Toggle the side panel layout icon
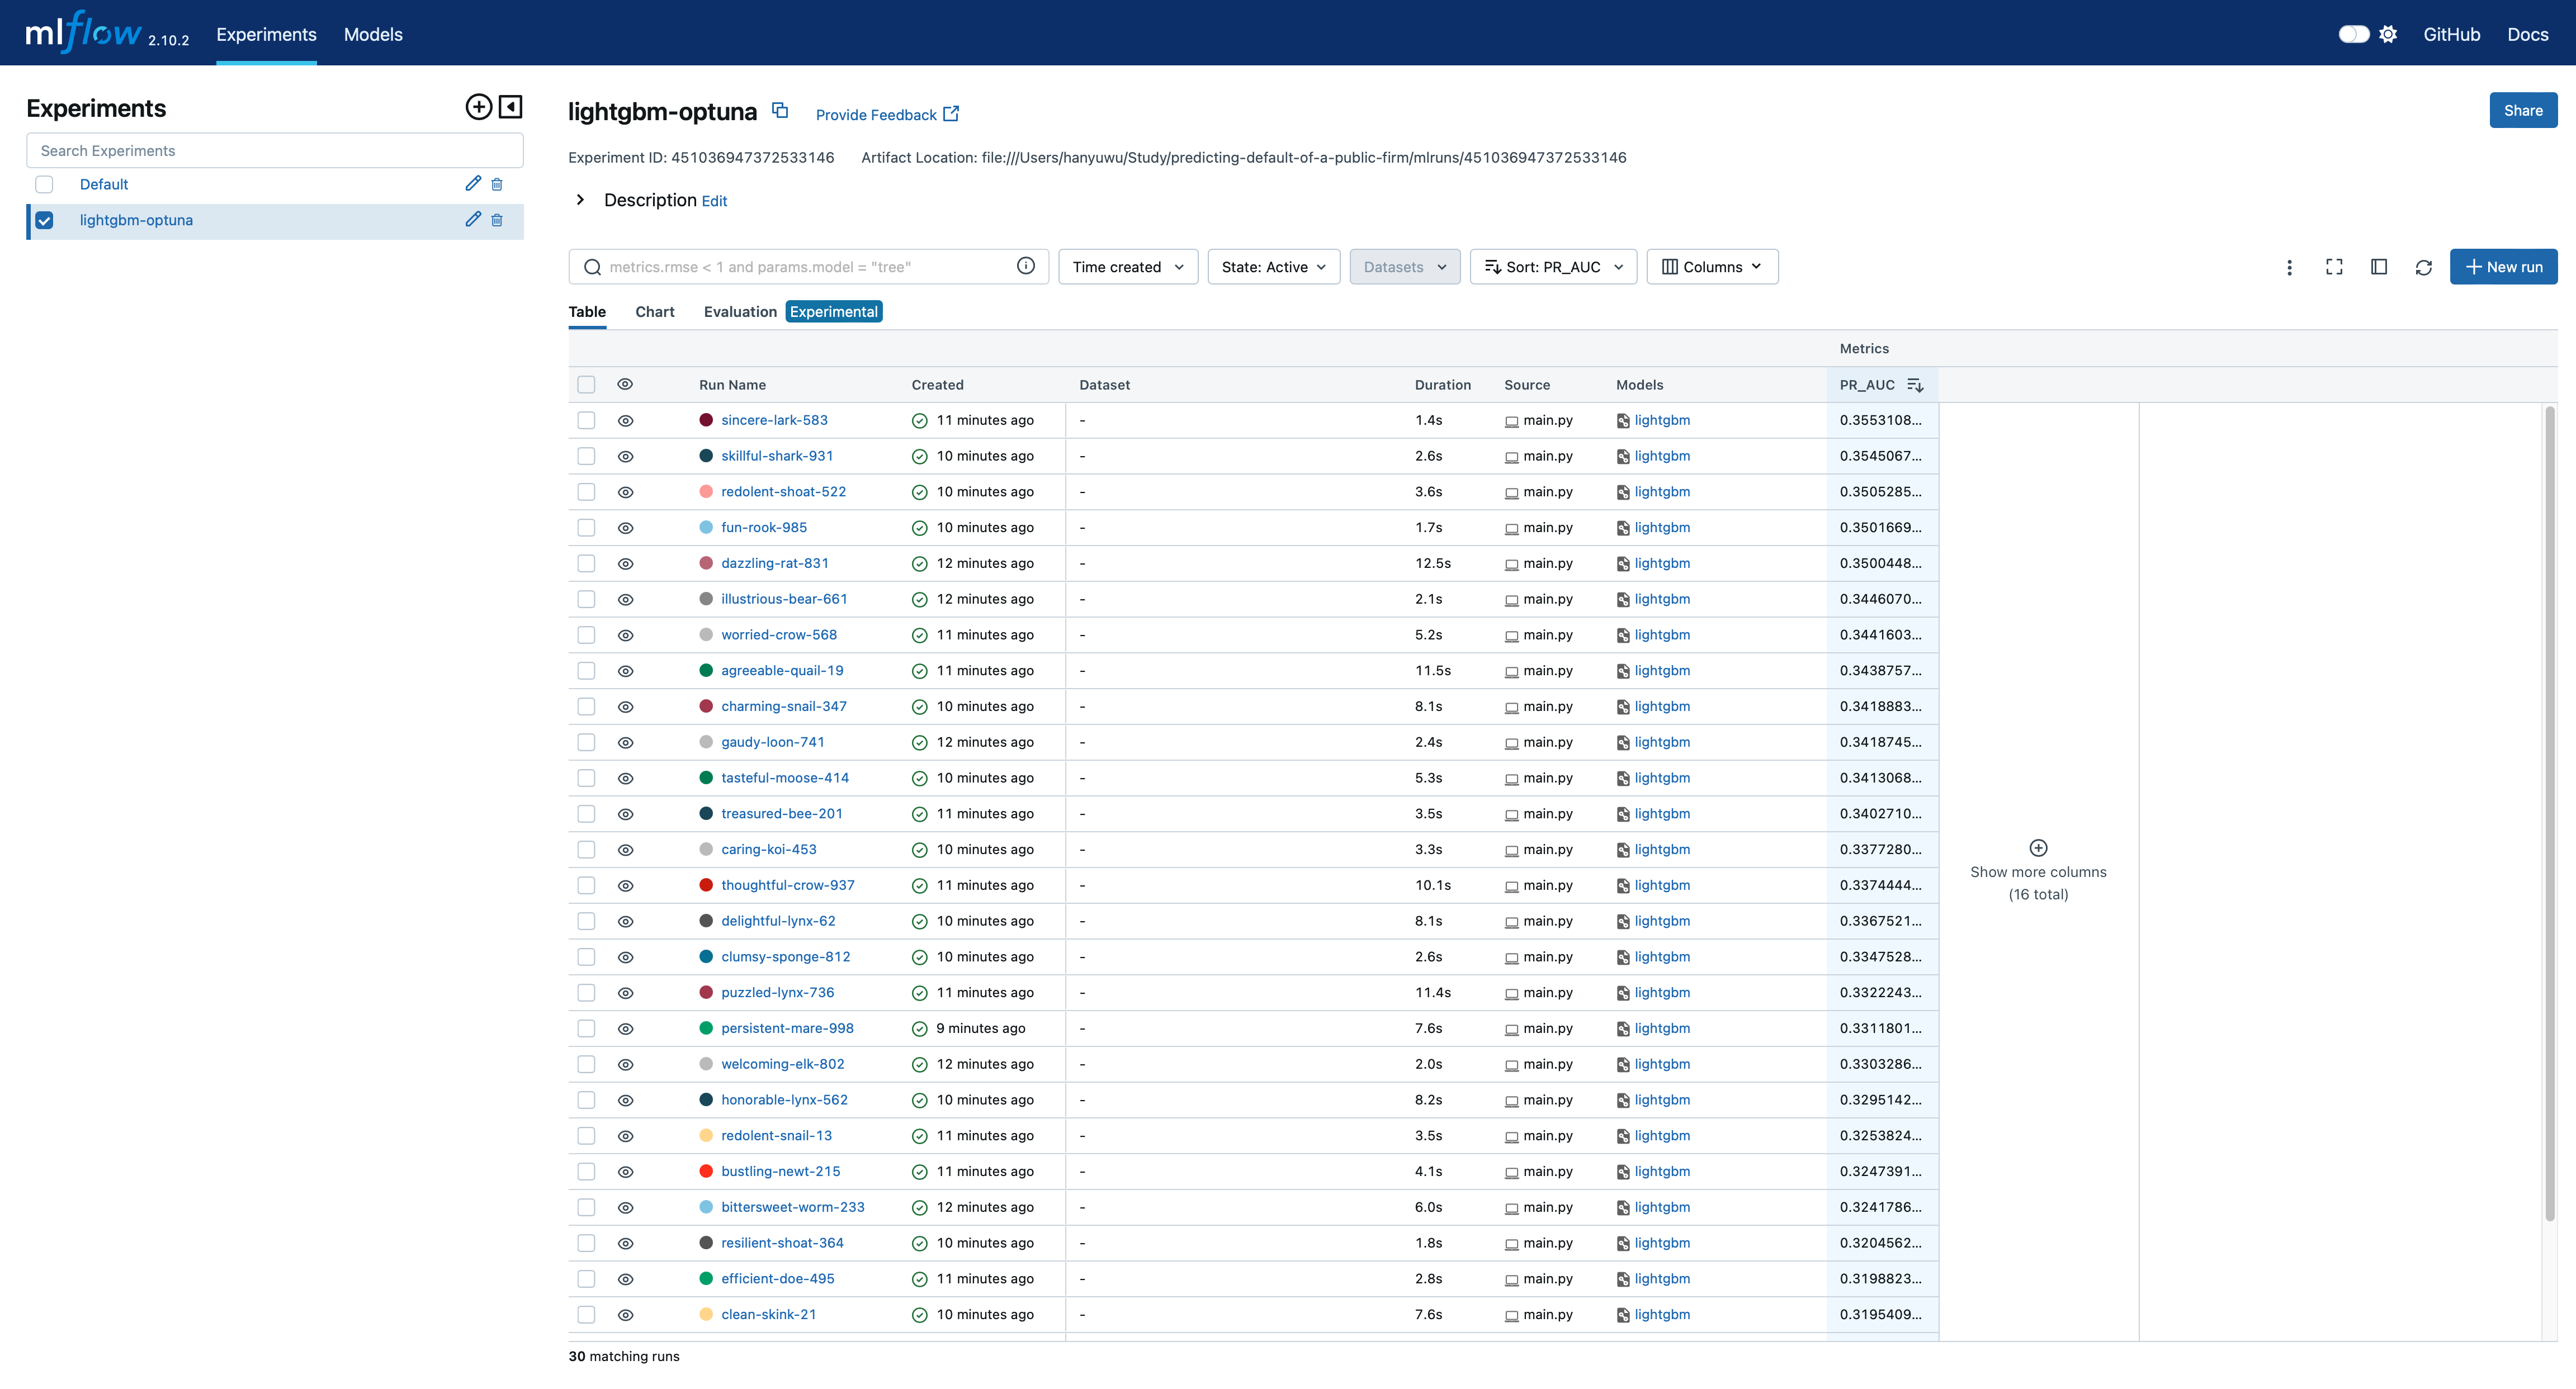The width and height of the screenshot is (2576, 1389). click(2379, 267)
